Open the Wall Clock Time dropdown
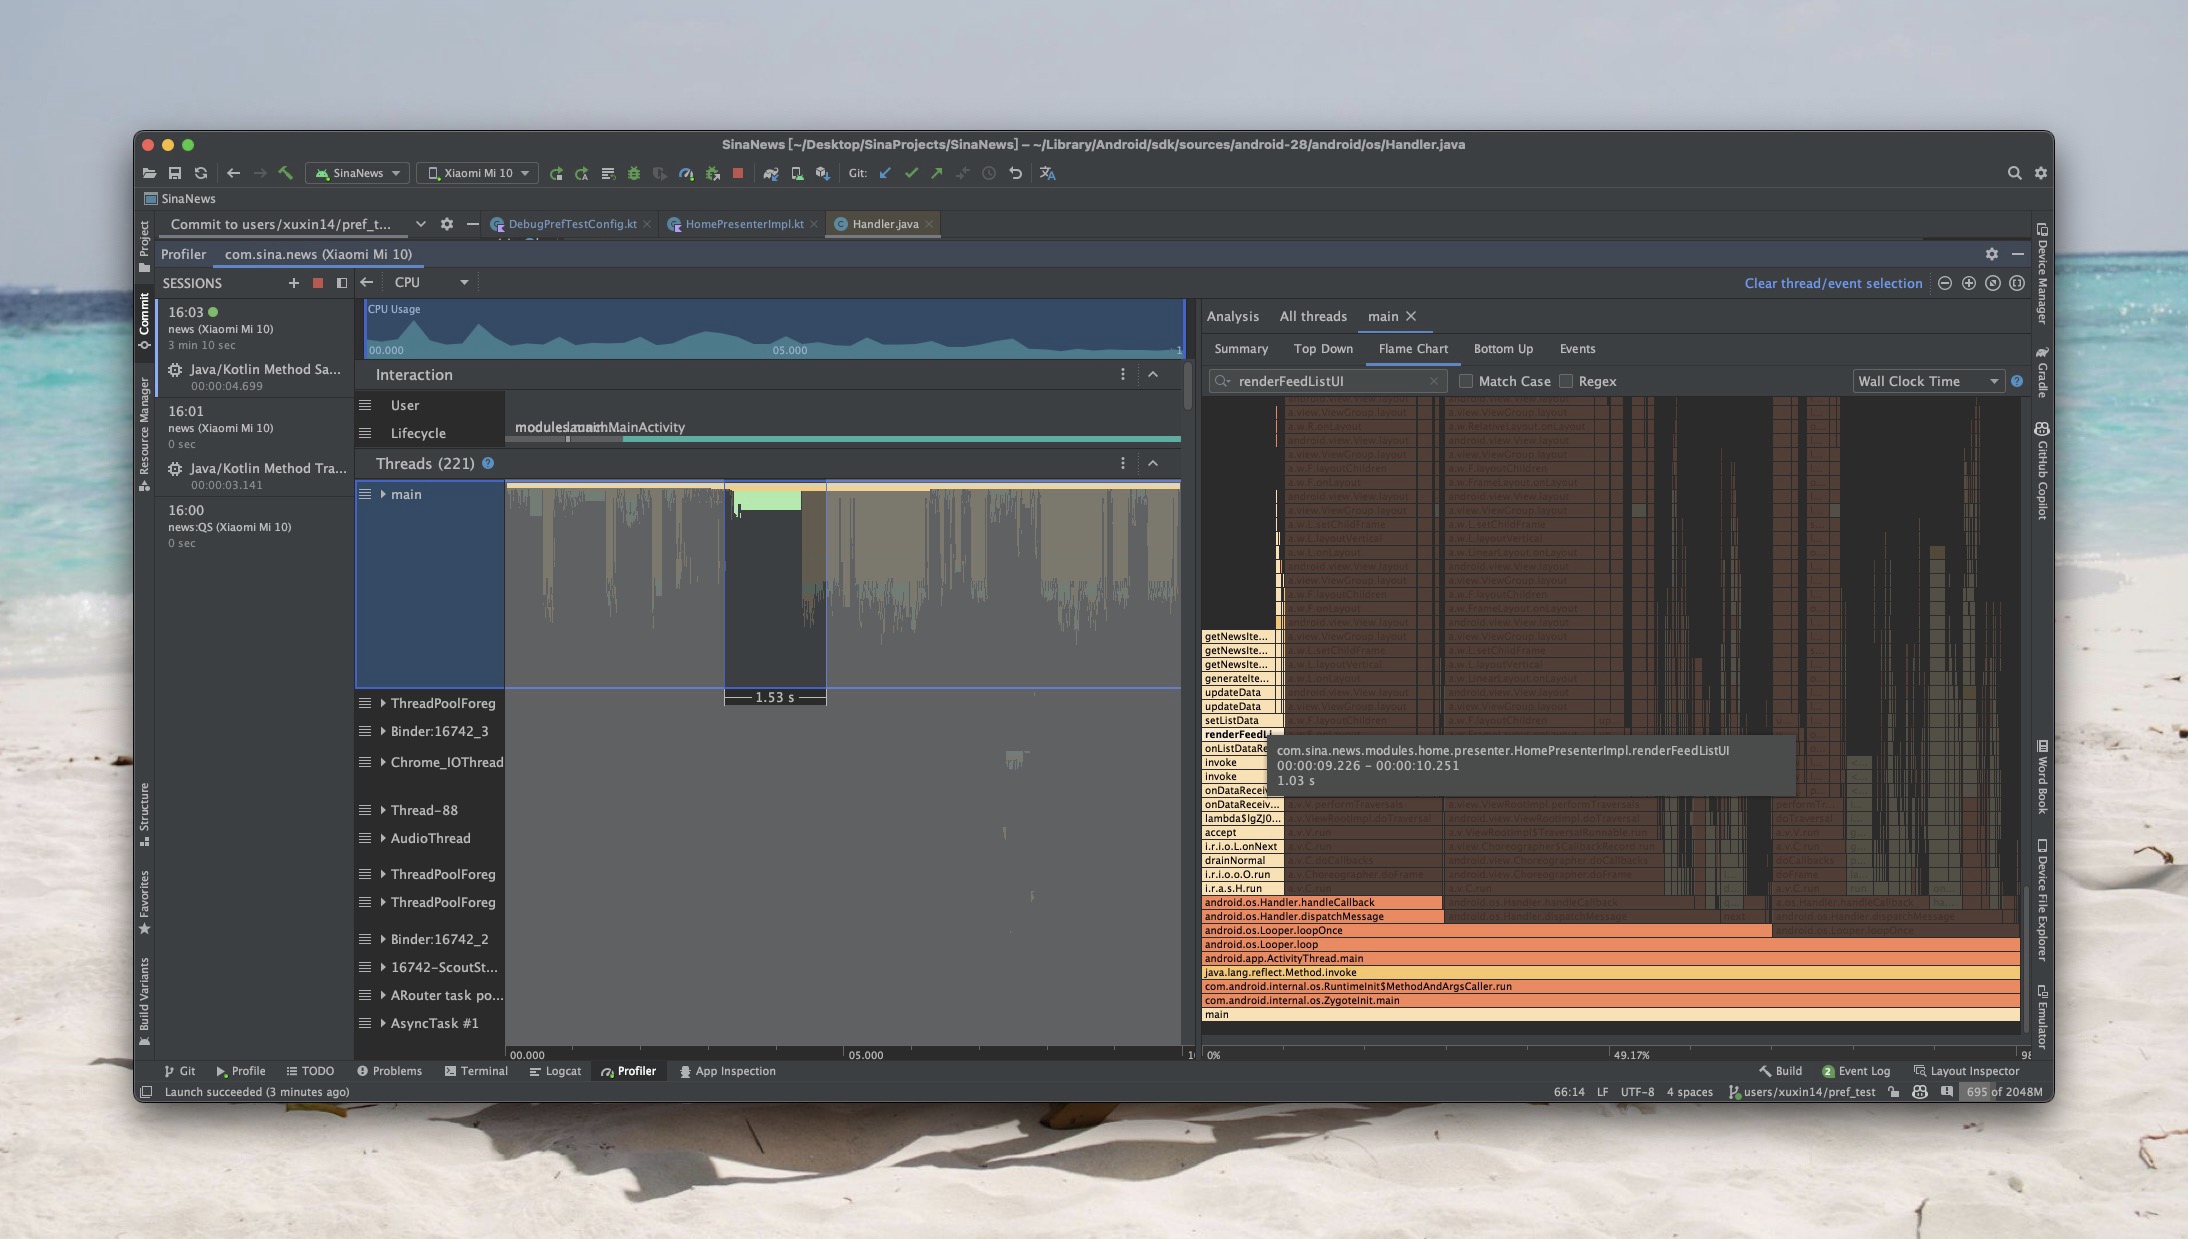The image size is (2188, 1239). tap(1927, 381)
